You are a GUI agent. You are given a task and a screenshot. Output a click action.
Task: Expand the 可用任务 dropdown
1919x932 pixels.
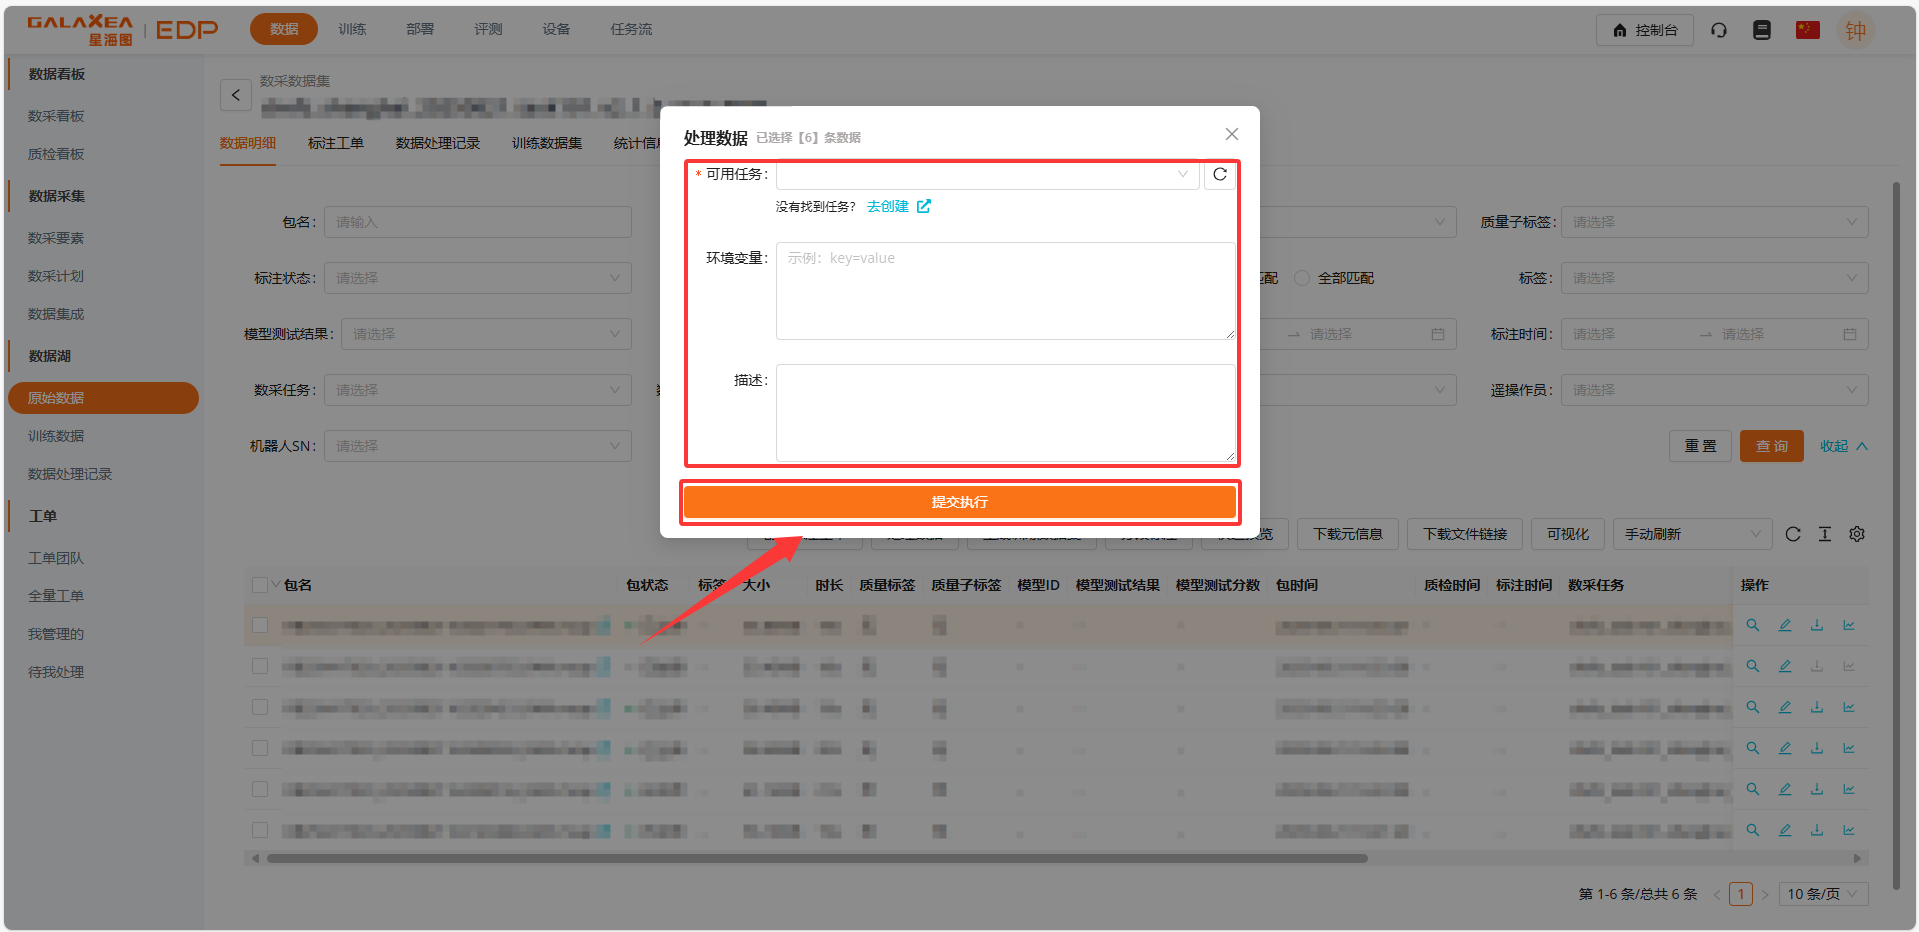(x=987, y=175)
